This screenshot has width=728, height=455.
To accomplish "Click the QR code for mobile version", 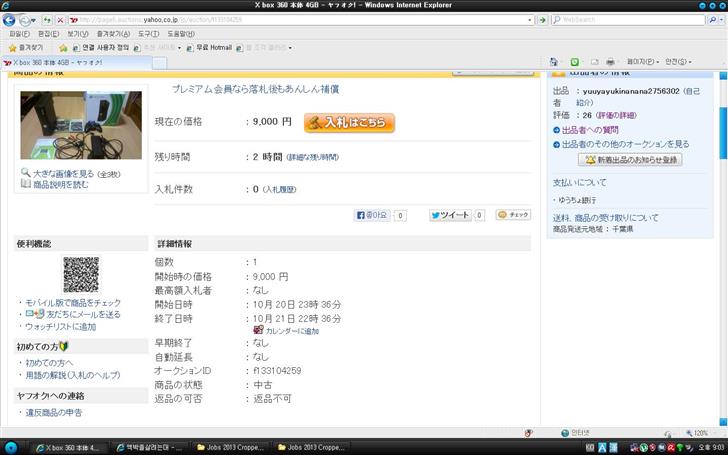I will [81, 274].
